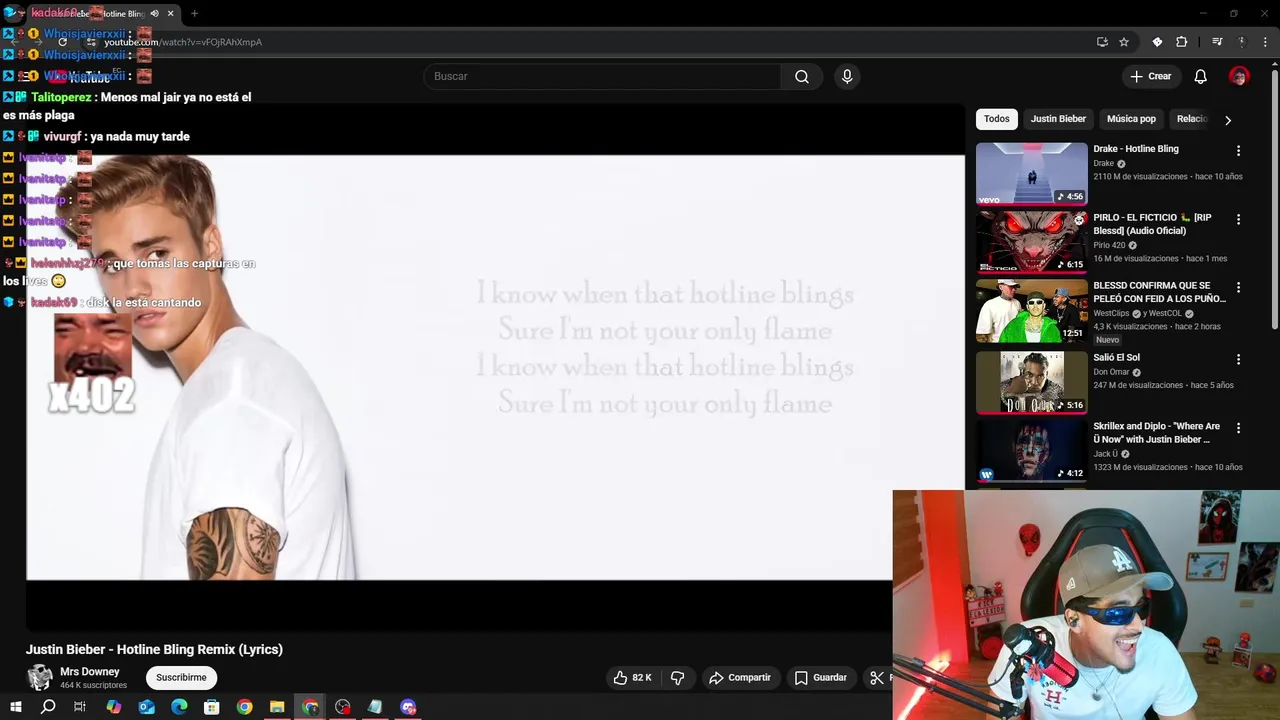This screenshot has height=720, width=1280.
Task: Open options for BLESSD CONFIRMA video
Action: 1238,287
